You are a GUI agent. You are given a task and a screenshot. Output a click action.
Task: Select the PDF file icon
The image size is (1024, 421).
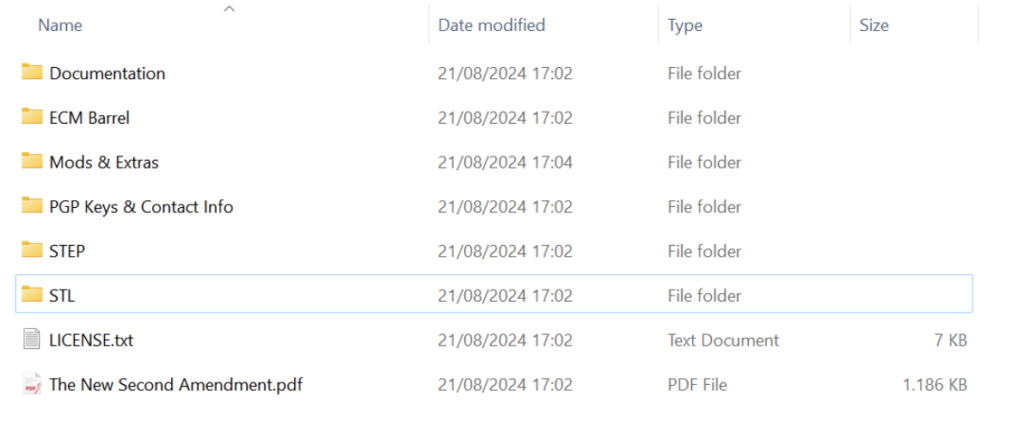pyautogui.click(x=32, y=384)
